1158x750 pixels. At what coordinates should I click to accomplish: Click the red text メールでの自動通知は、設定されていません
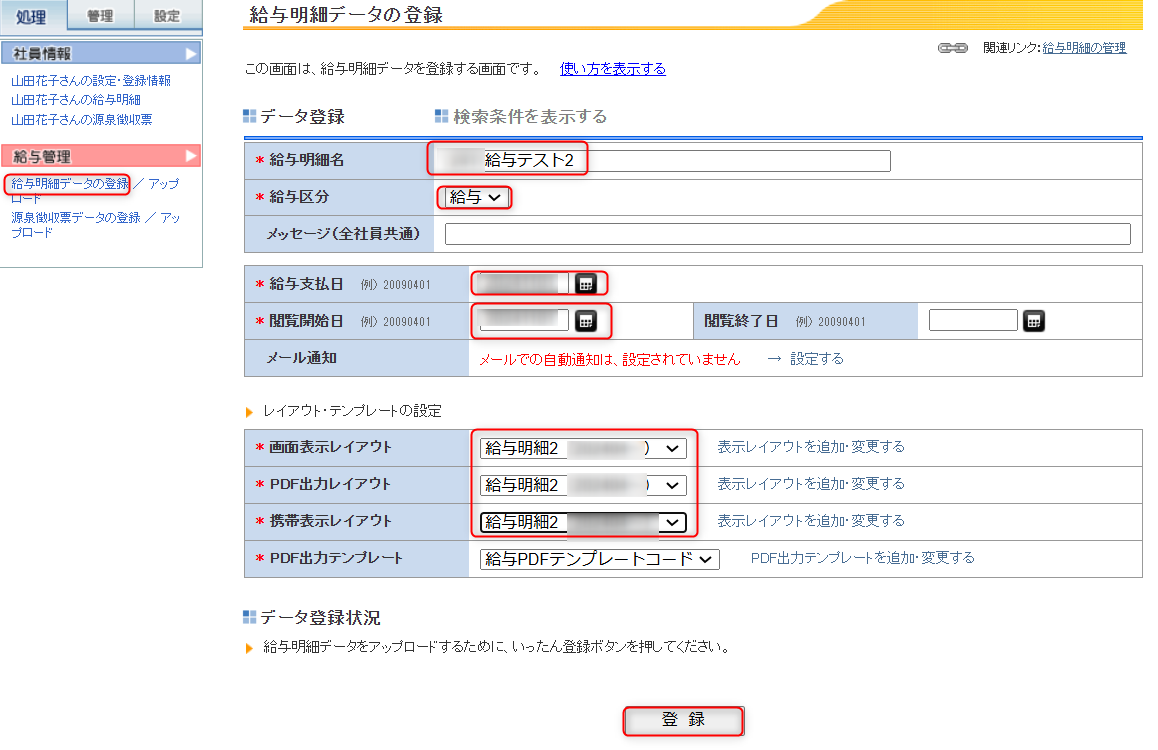[x=609, y=359]
